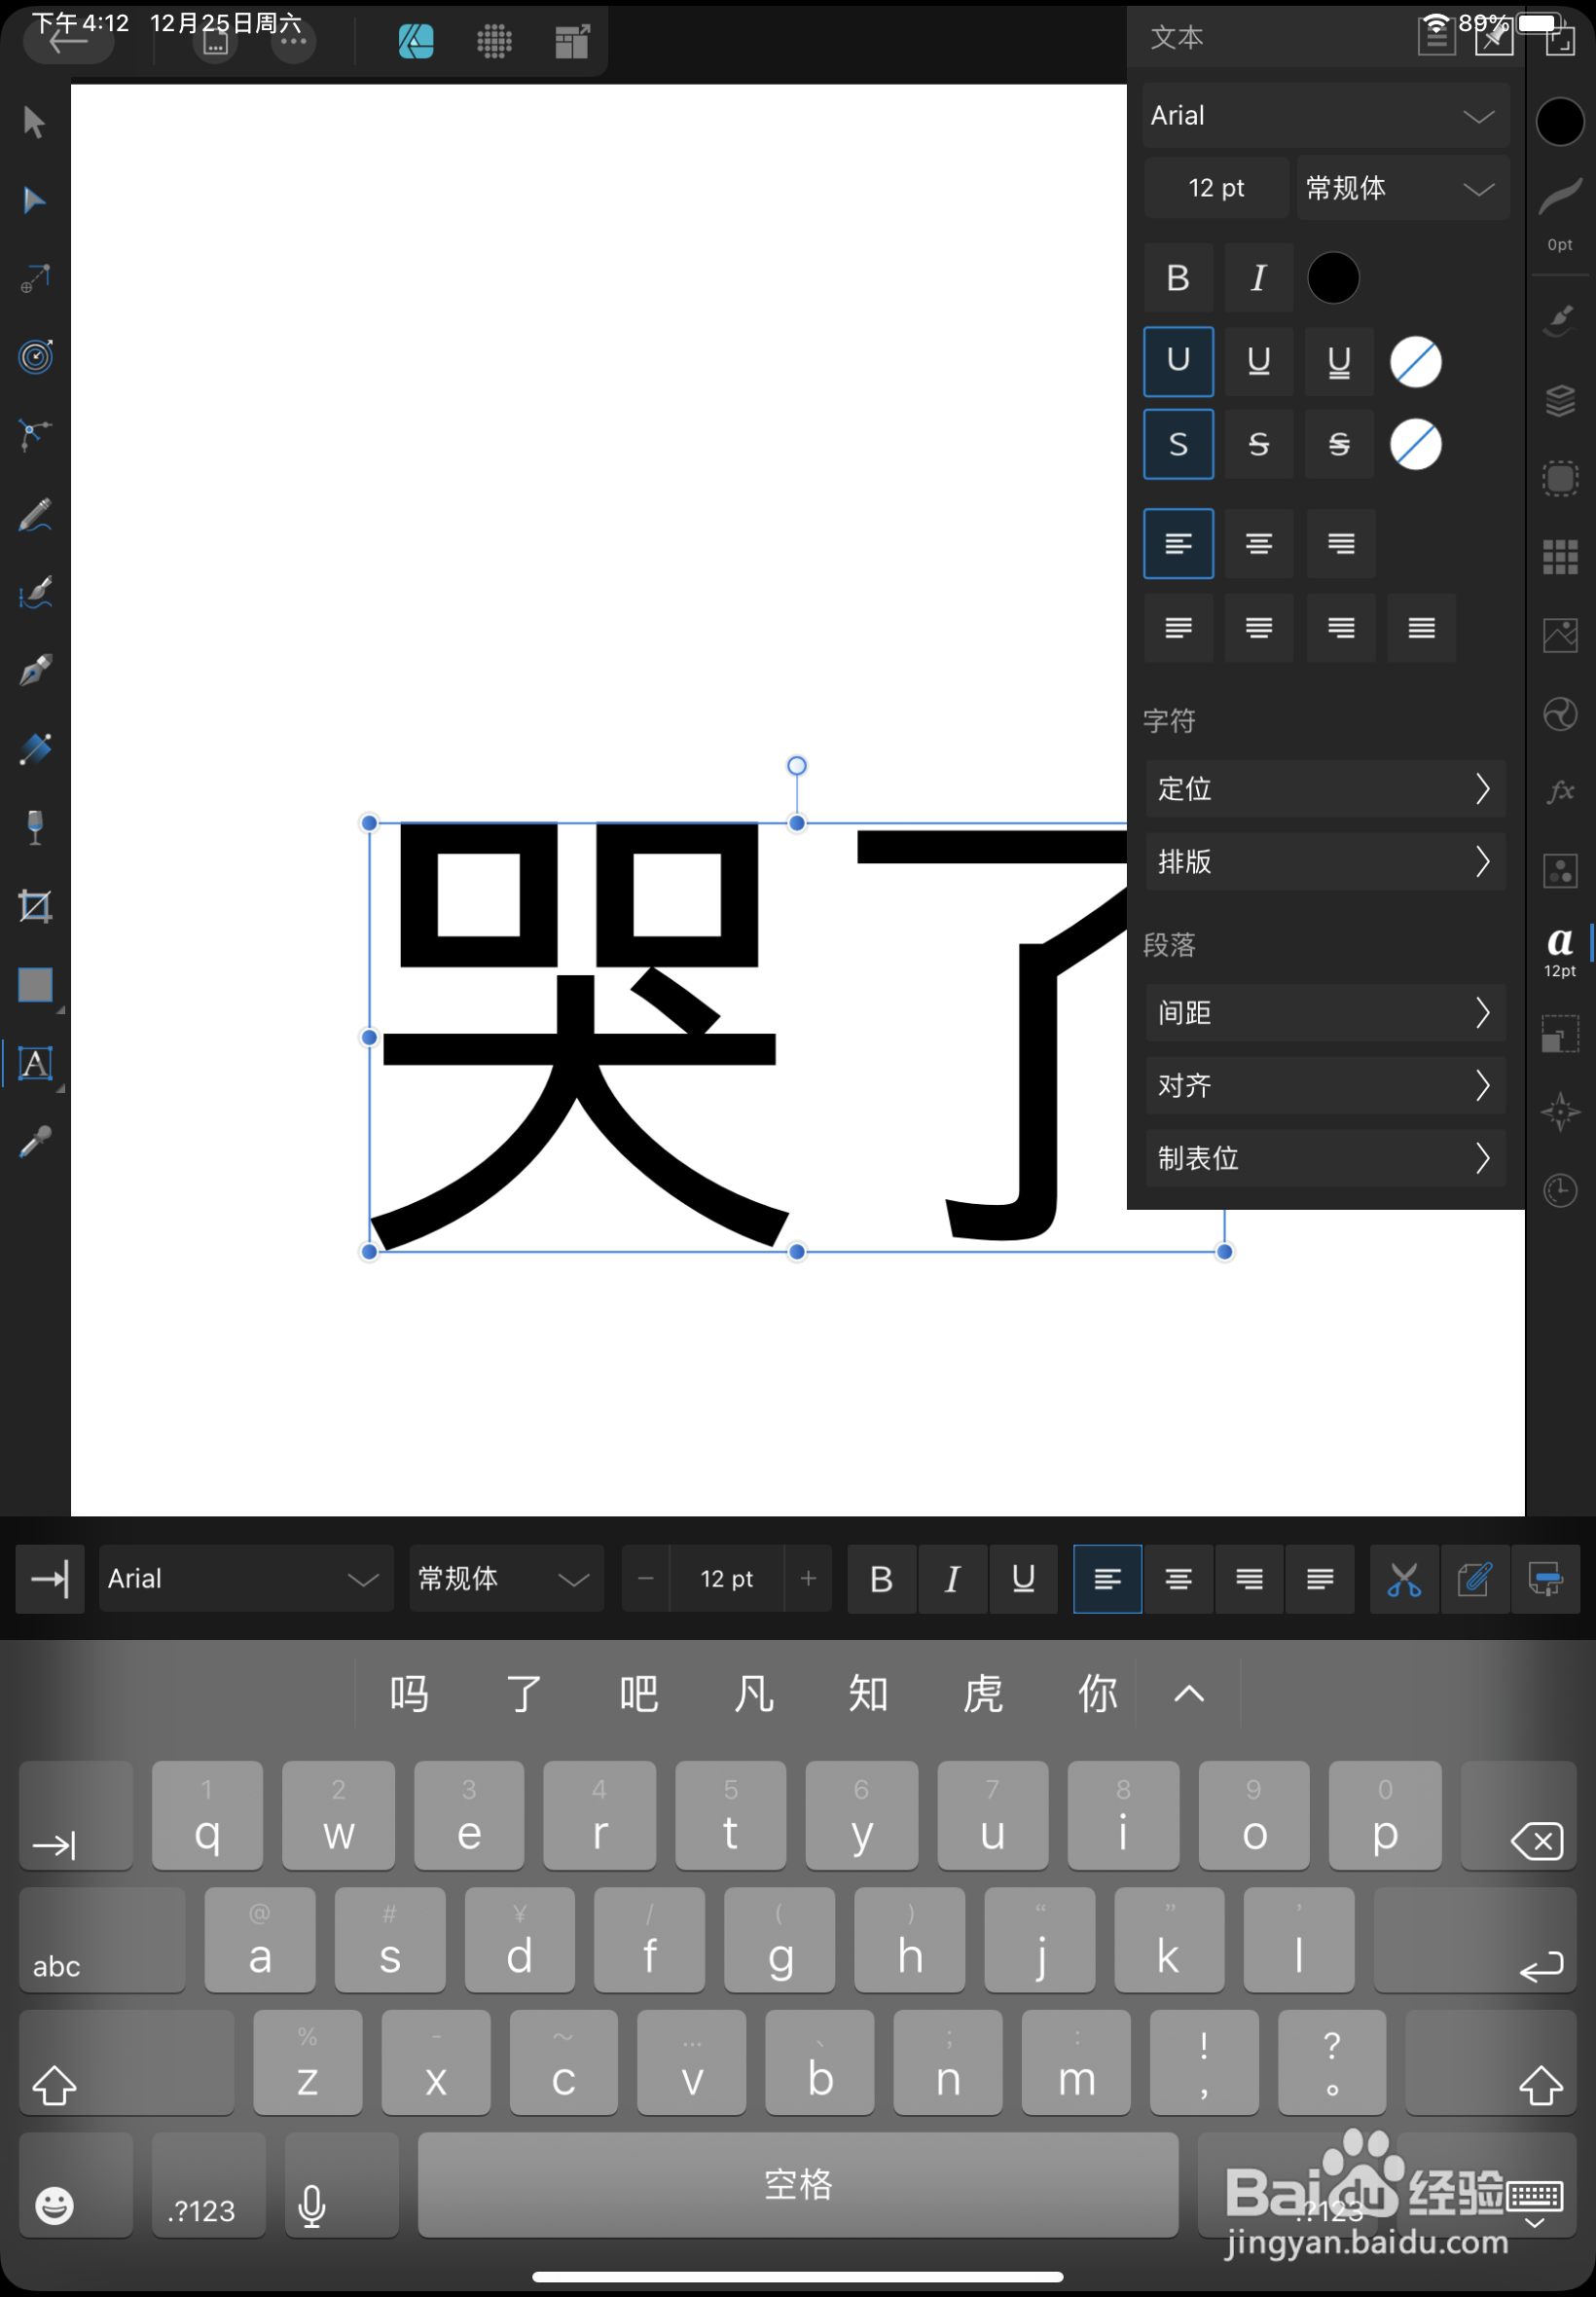Image resolution: width=1596 pixels, height=2297 pixels.
Task: Tap the abc keyboard switch key
Action: pos(102,1940)
